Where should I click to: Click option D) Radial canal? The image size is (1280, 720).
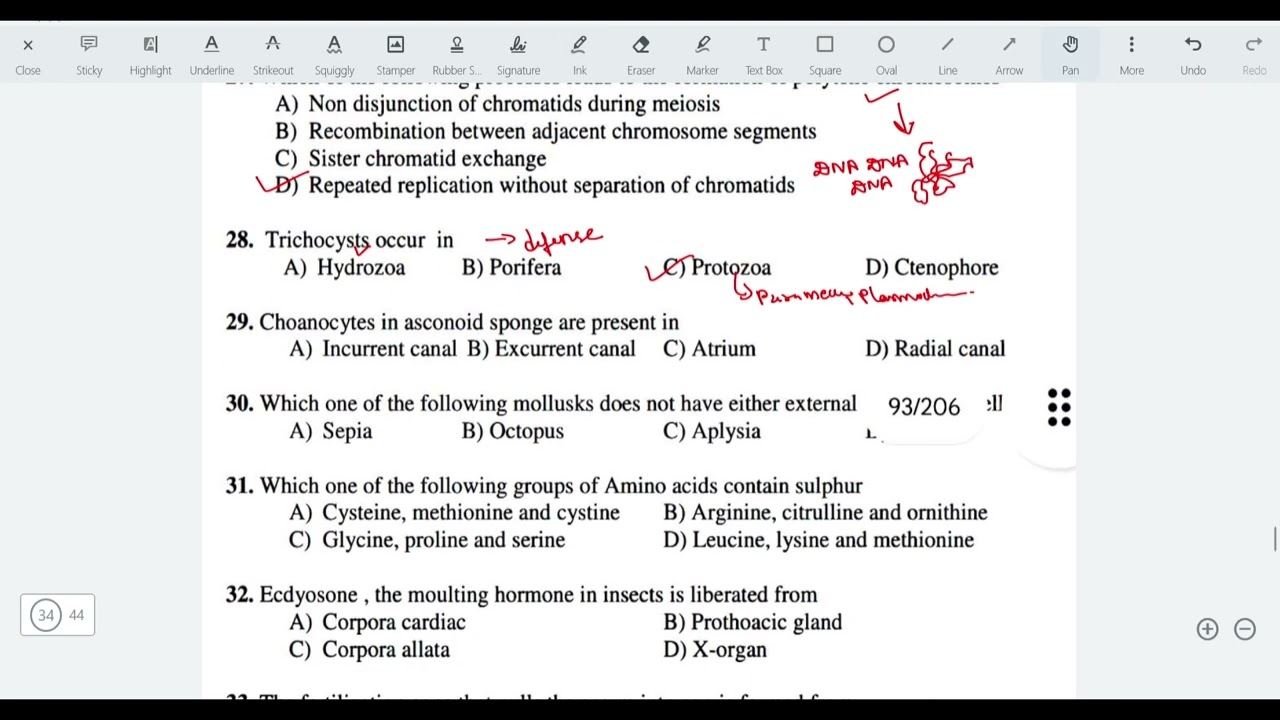[x=935, y=348]
